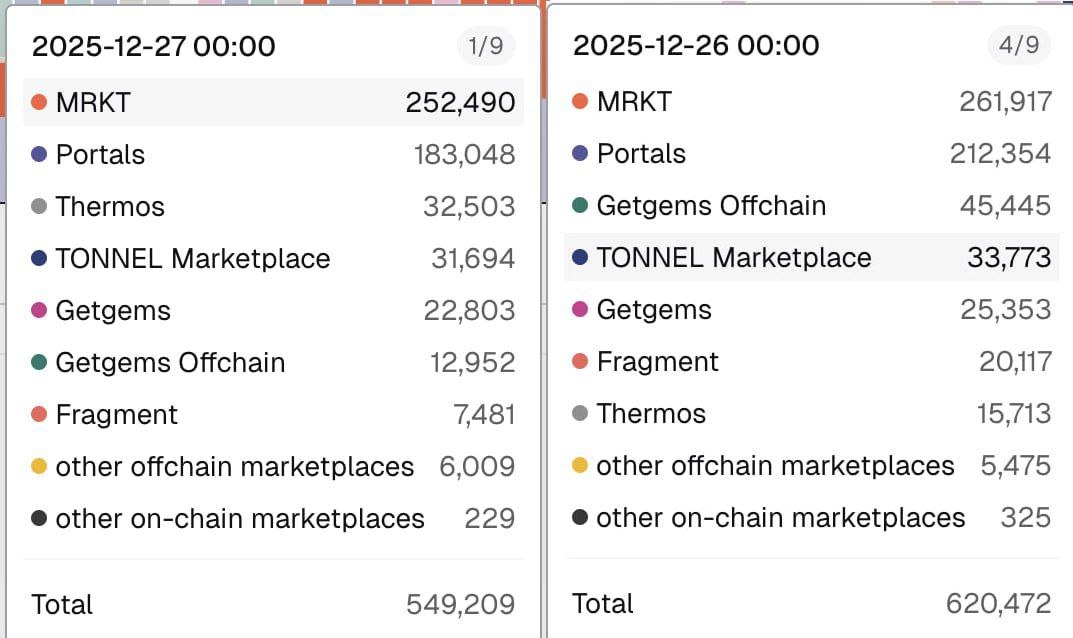Click the 4/9 page badge
Screen dimensions: 1073x638
pyautogui.click(x=1018, y=45)
